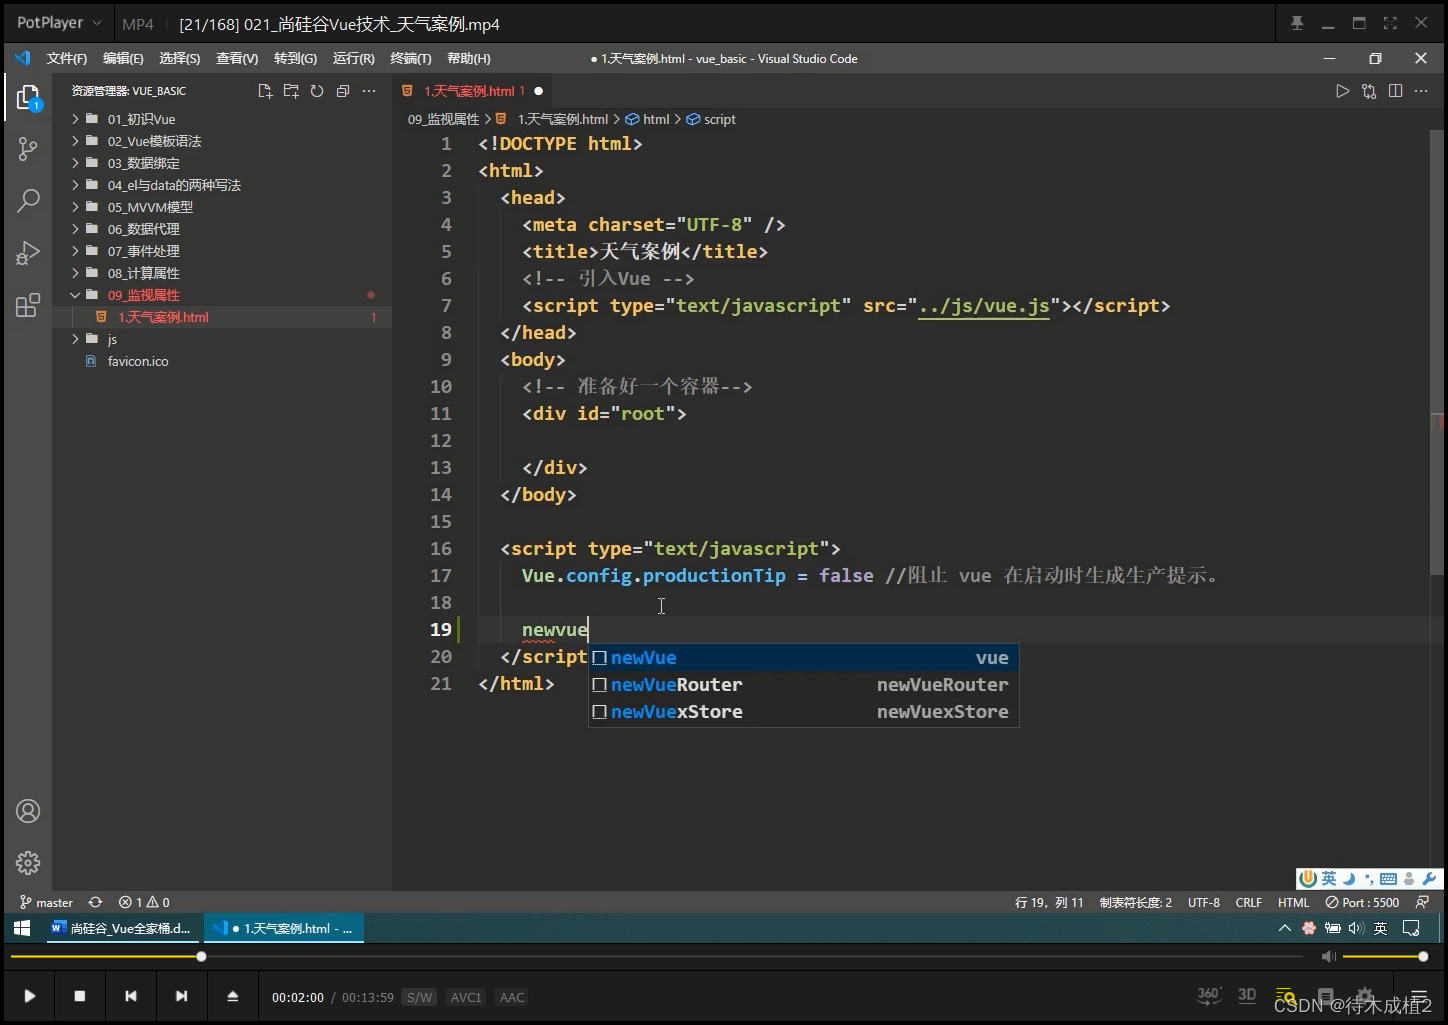The image size is (1448, 1025).
Task: Click the eject open-file button
Action: (232, 996)
